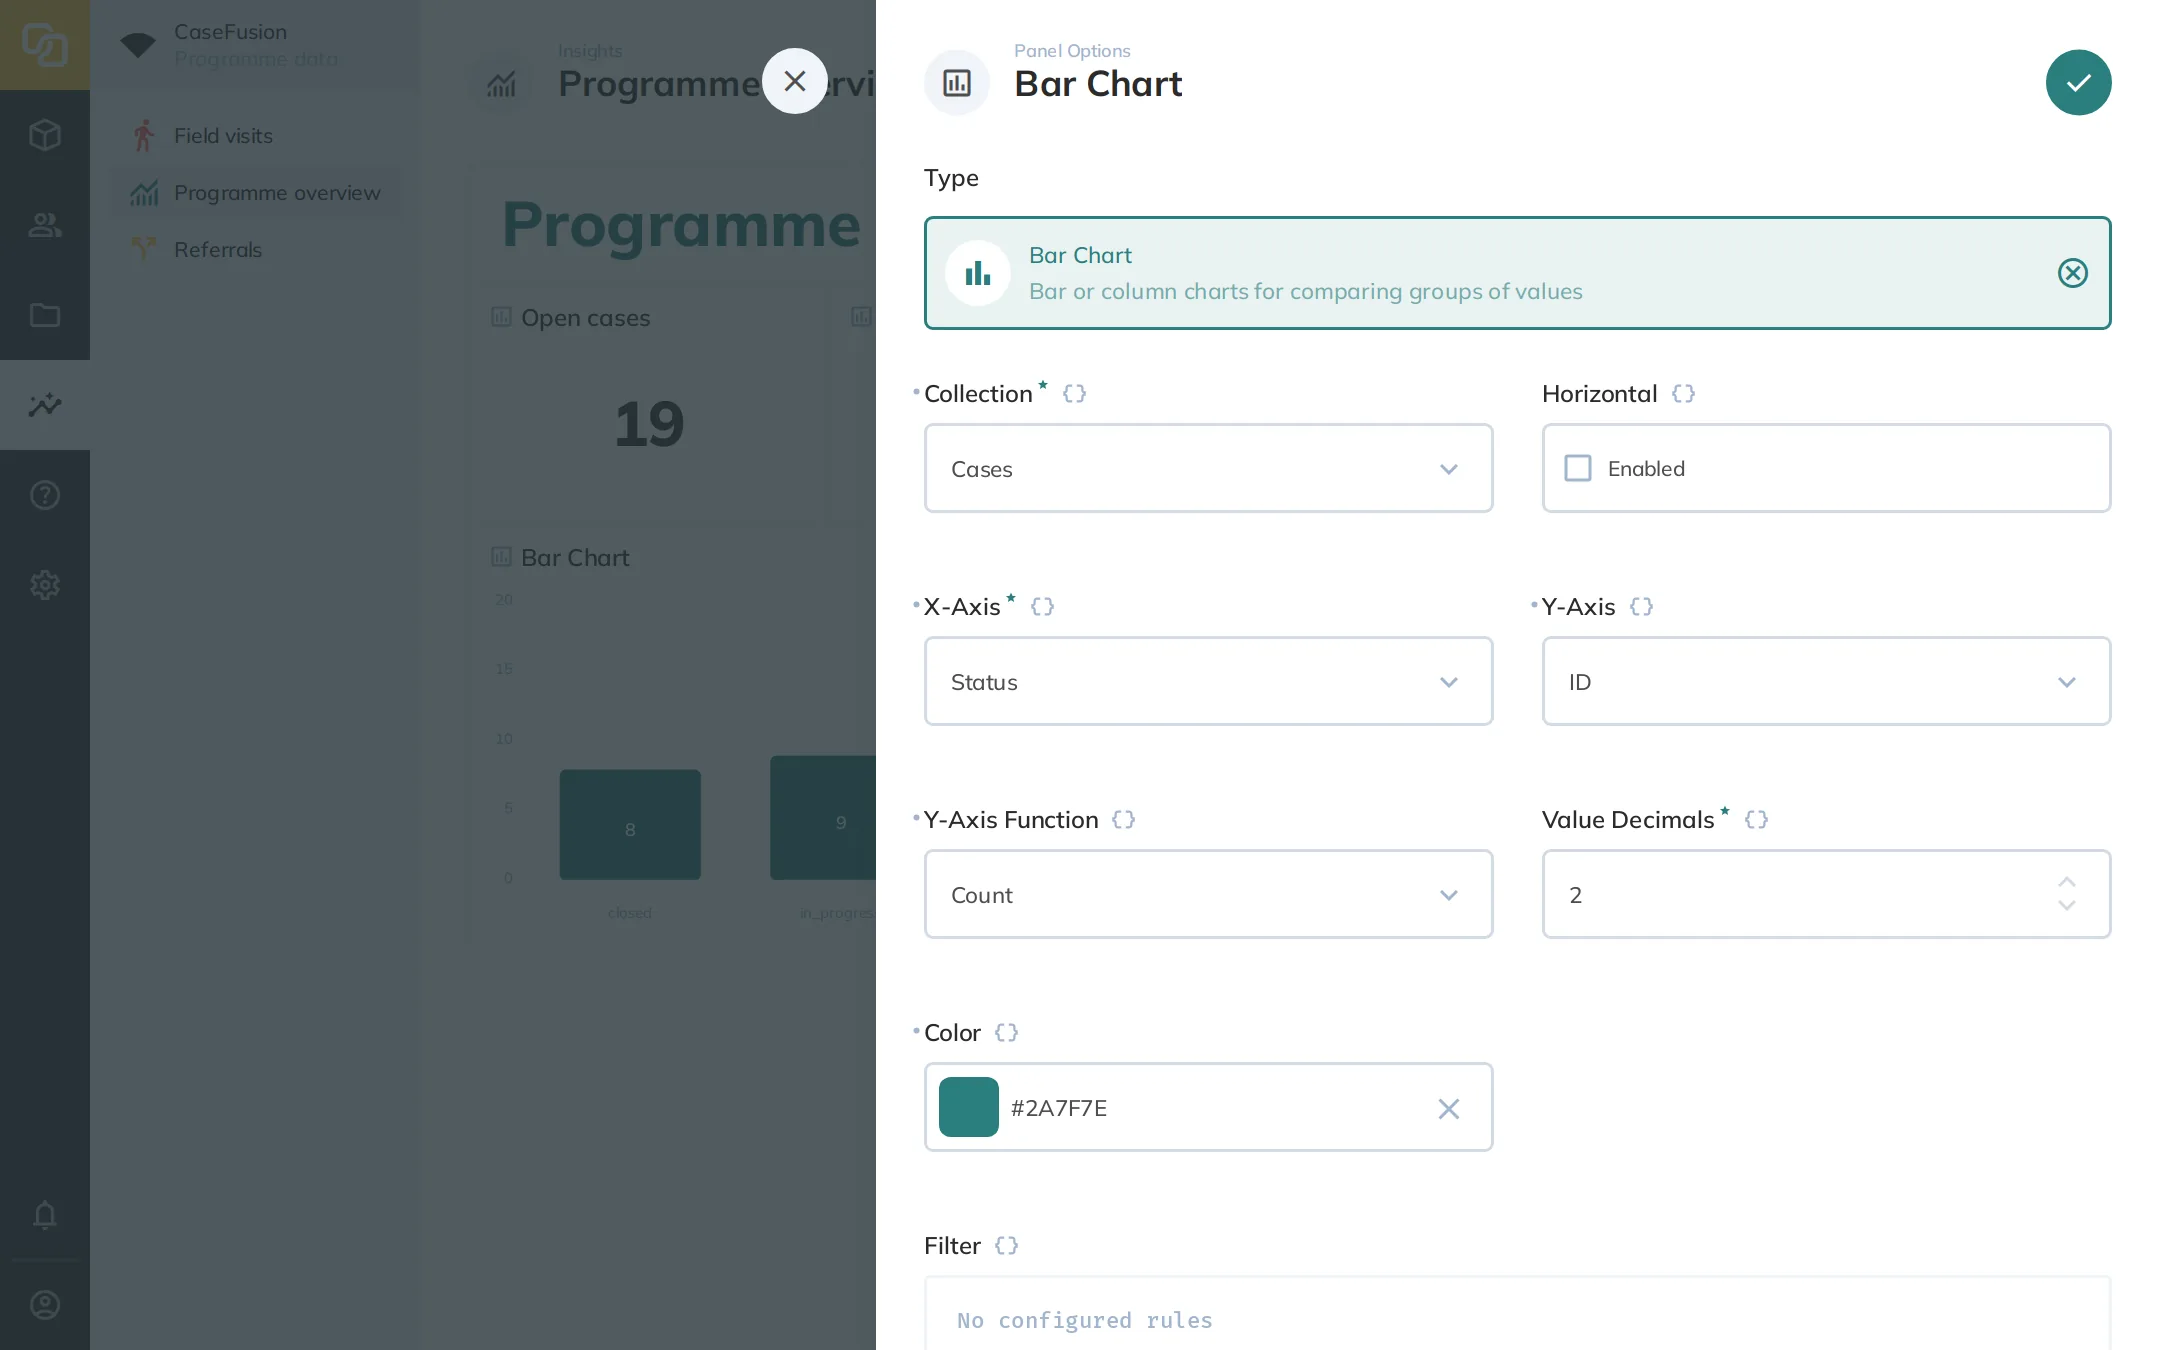Open the Help documentation icon
The image size is (2160, 1350).
(x=45, y=495)
